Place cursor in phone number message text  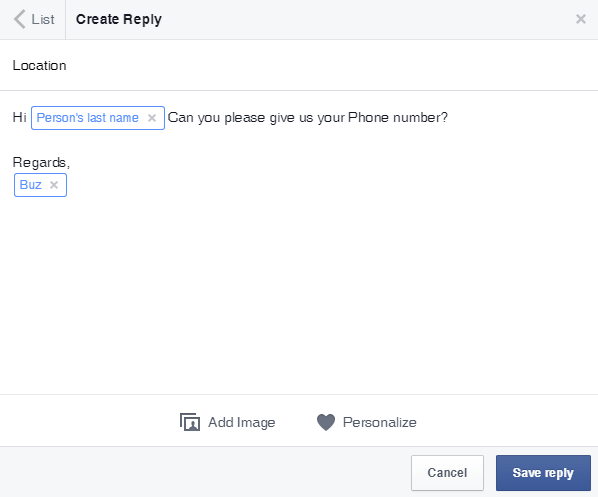[x=308, y=117]
